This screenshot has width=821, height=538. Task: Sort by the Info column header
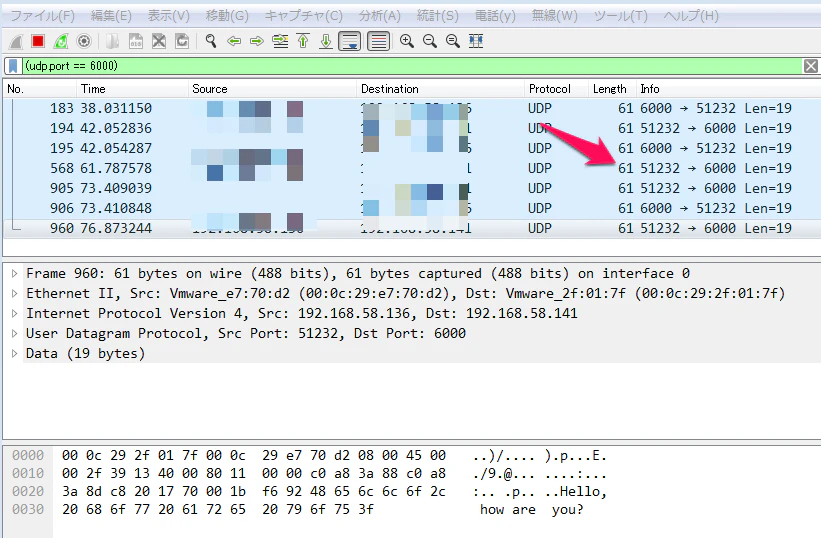pos(728,89)
